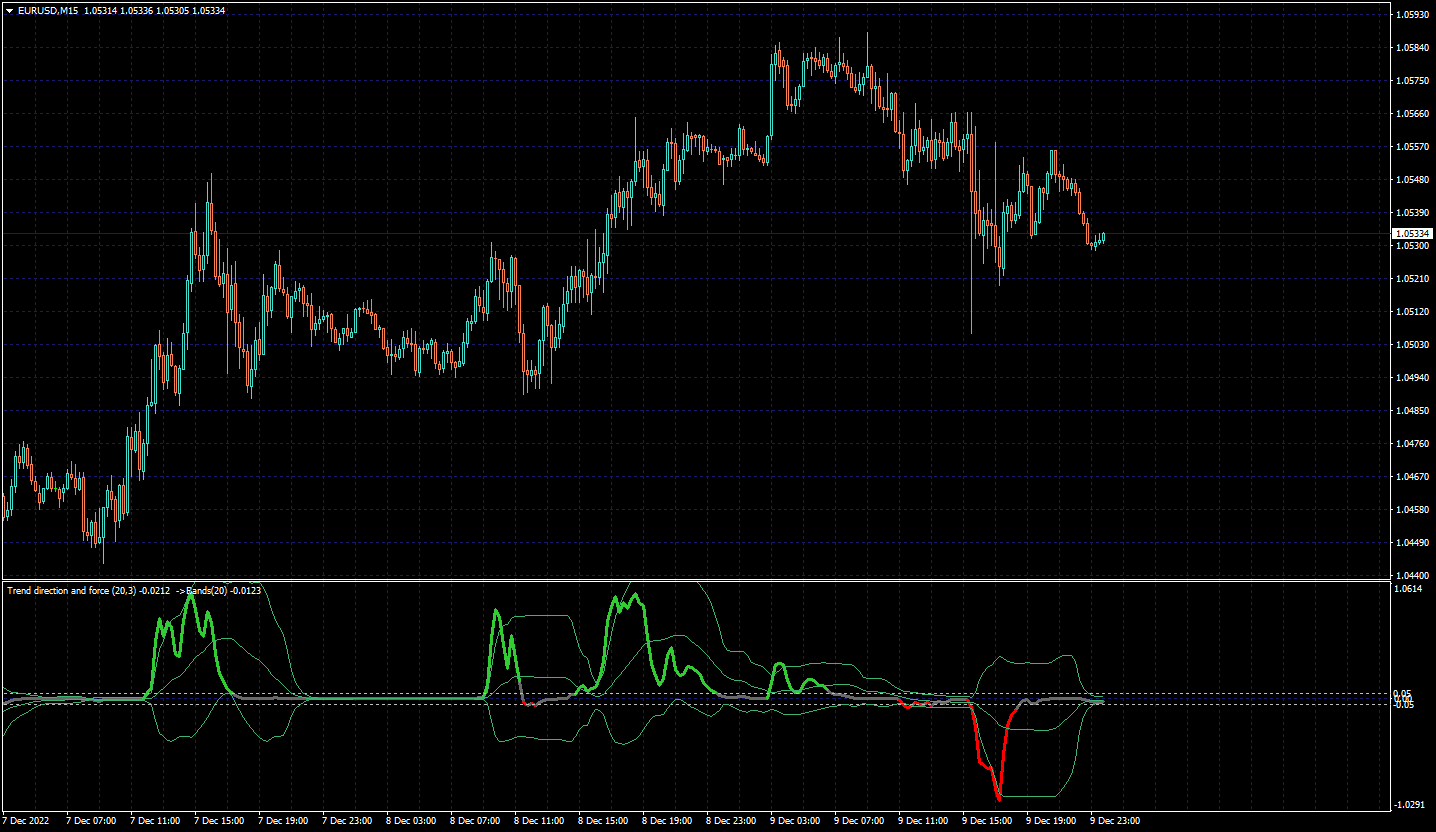This screenshot has width=1436, height=832.
Task: Click the 1.05480 price scale label
Action: pos(1412,179)
